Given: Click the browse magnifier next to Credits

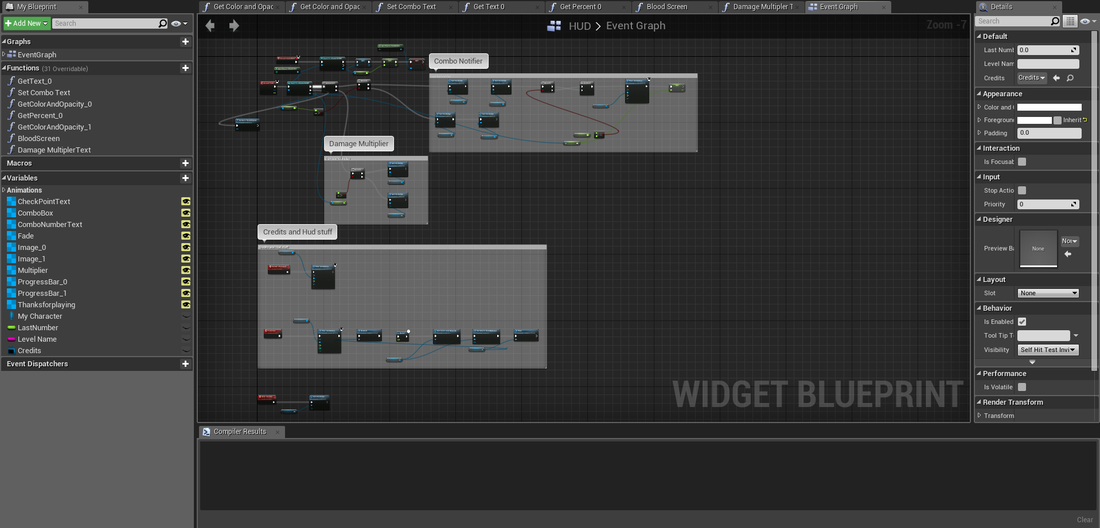Looking at the screenshot, I should (x=1070, y=78).
